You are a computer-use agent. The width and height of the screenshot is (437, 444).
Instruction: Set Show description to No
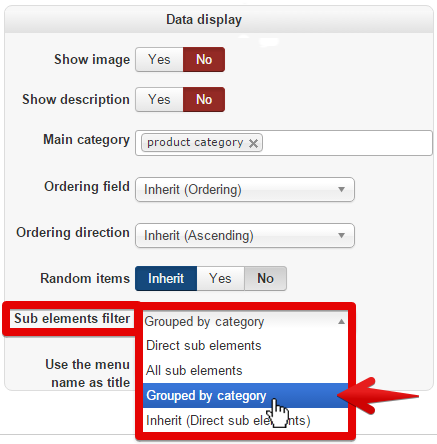204,100
